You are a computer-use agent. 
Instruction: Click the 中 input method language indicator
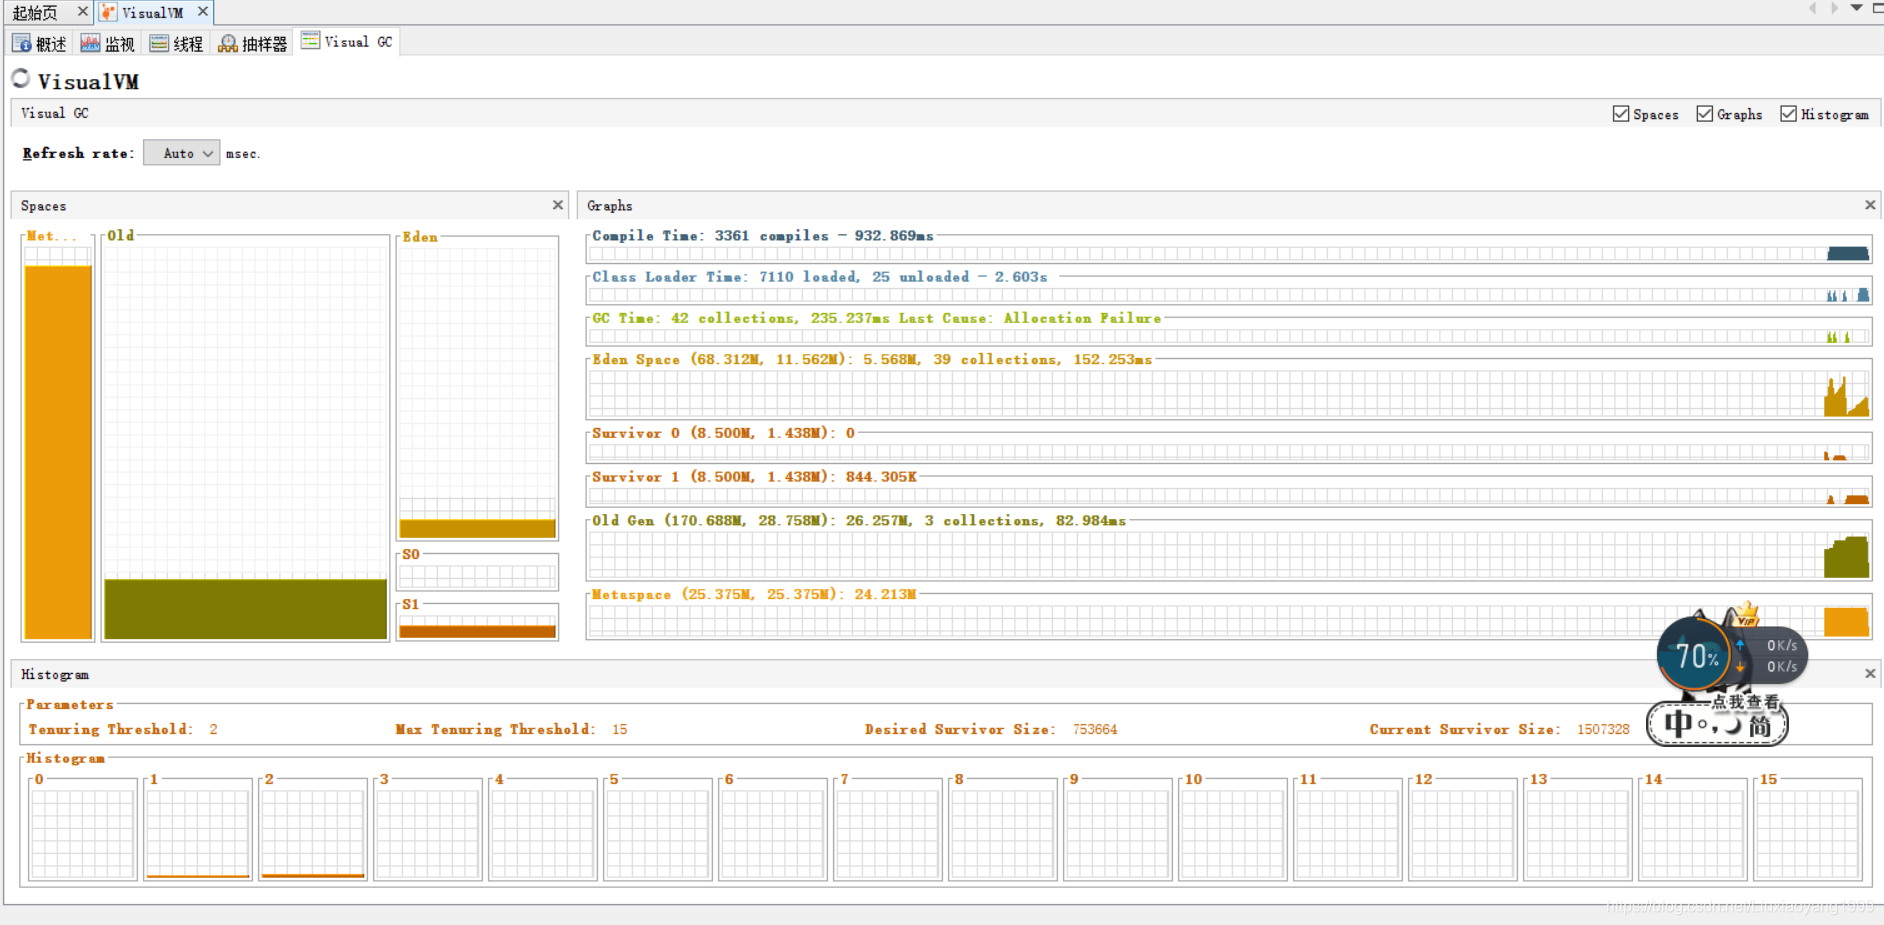pyautogui.click(x=1678, y=724)
